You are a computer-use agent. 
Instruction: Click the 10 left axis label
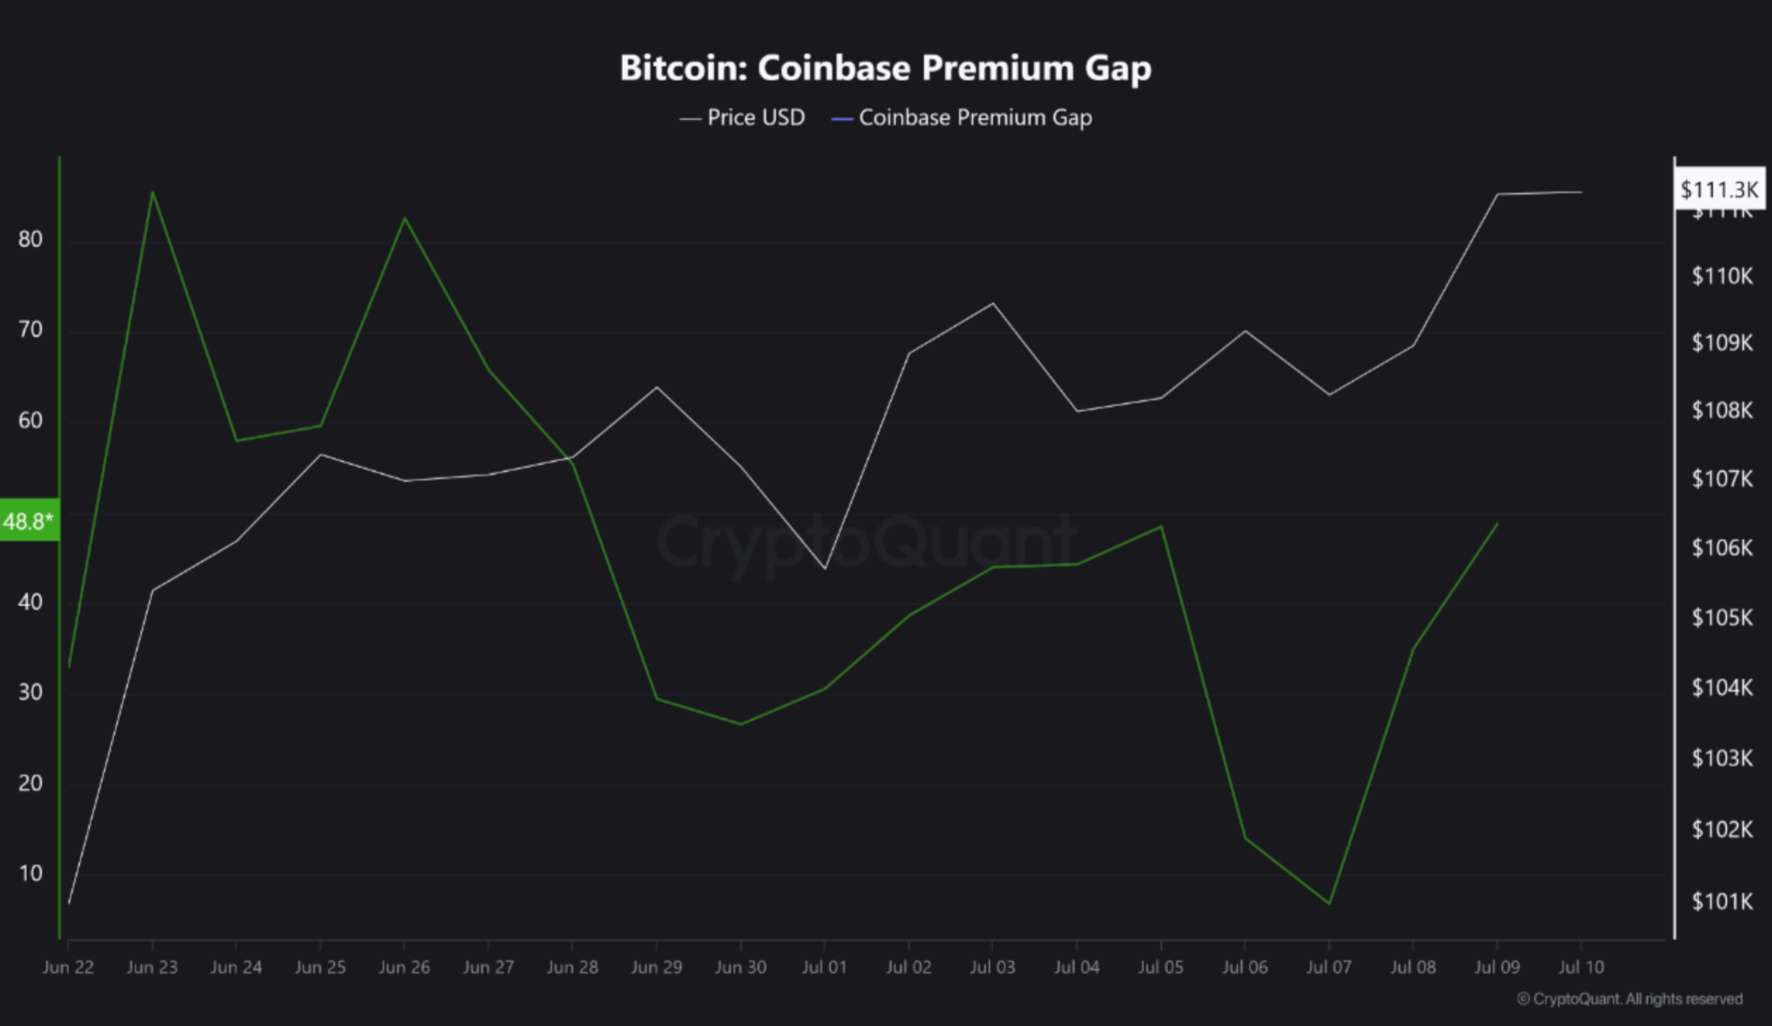31,873
